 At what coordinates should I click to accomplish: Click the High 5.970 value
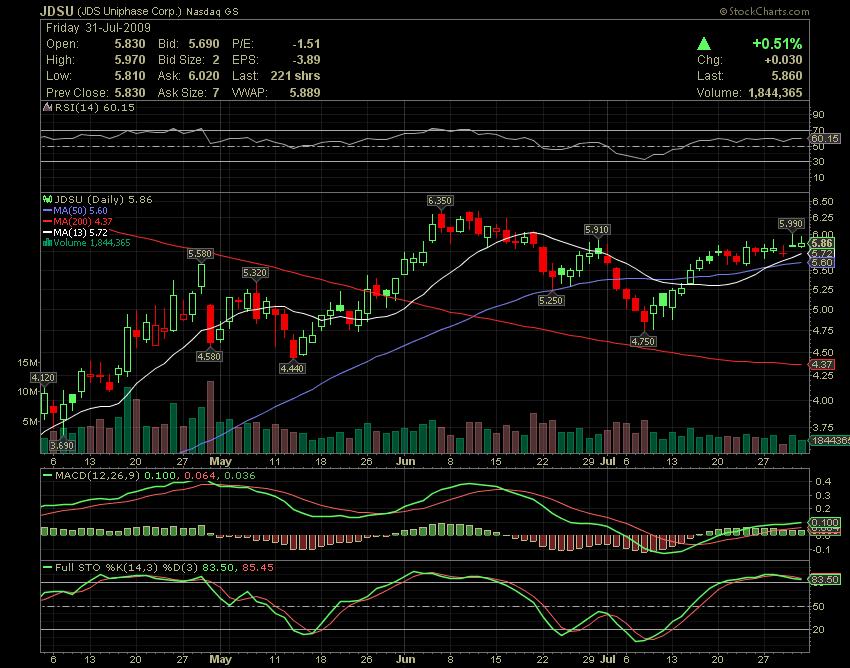(130, 60)
